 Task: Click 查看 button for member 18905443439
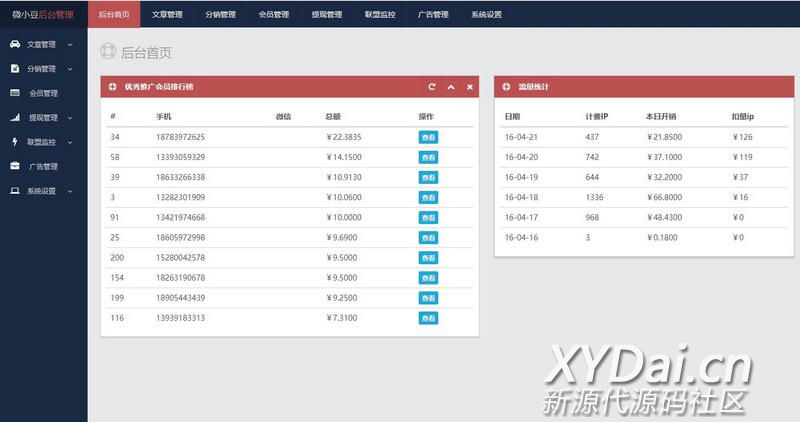pos(428,298)
